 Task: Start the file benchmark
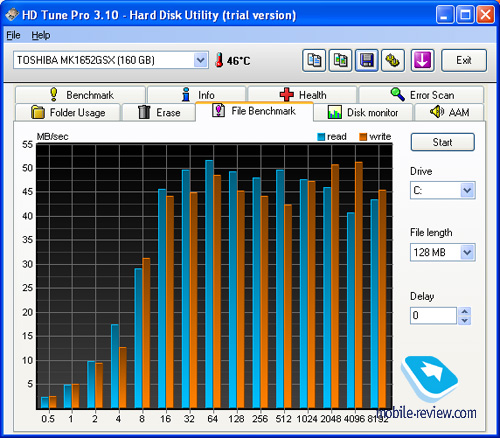pyautogui.click(x=443, y=142)
